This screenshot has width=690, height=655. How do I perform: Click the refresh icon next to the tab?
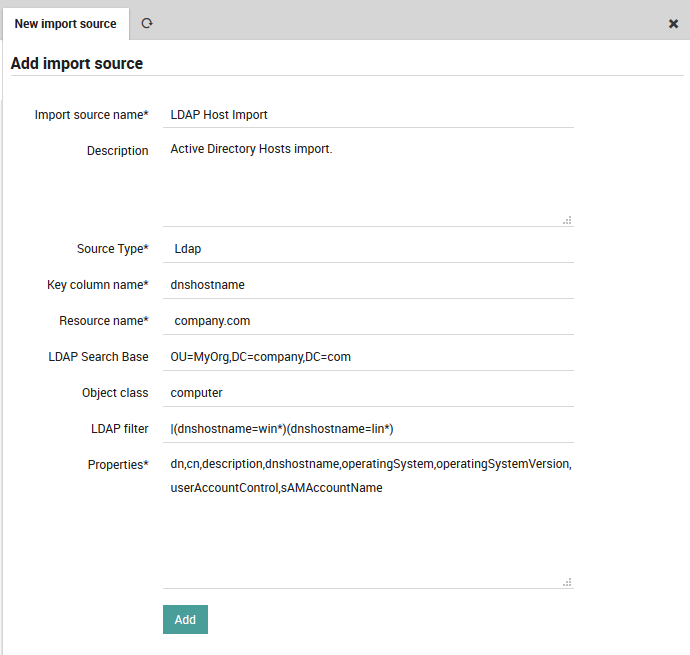[x=147, y=23]
